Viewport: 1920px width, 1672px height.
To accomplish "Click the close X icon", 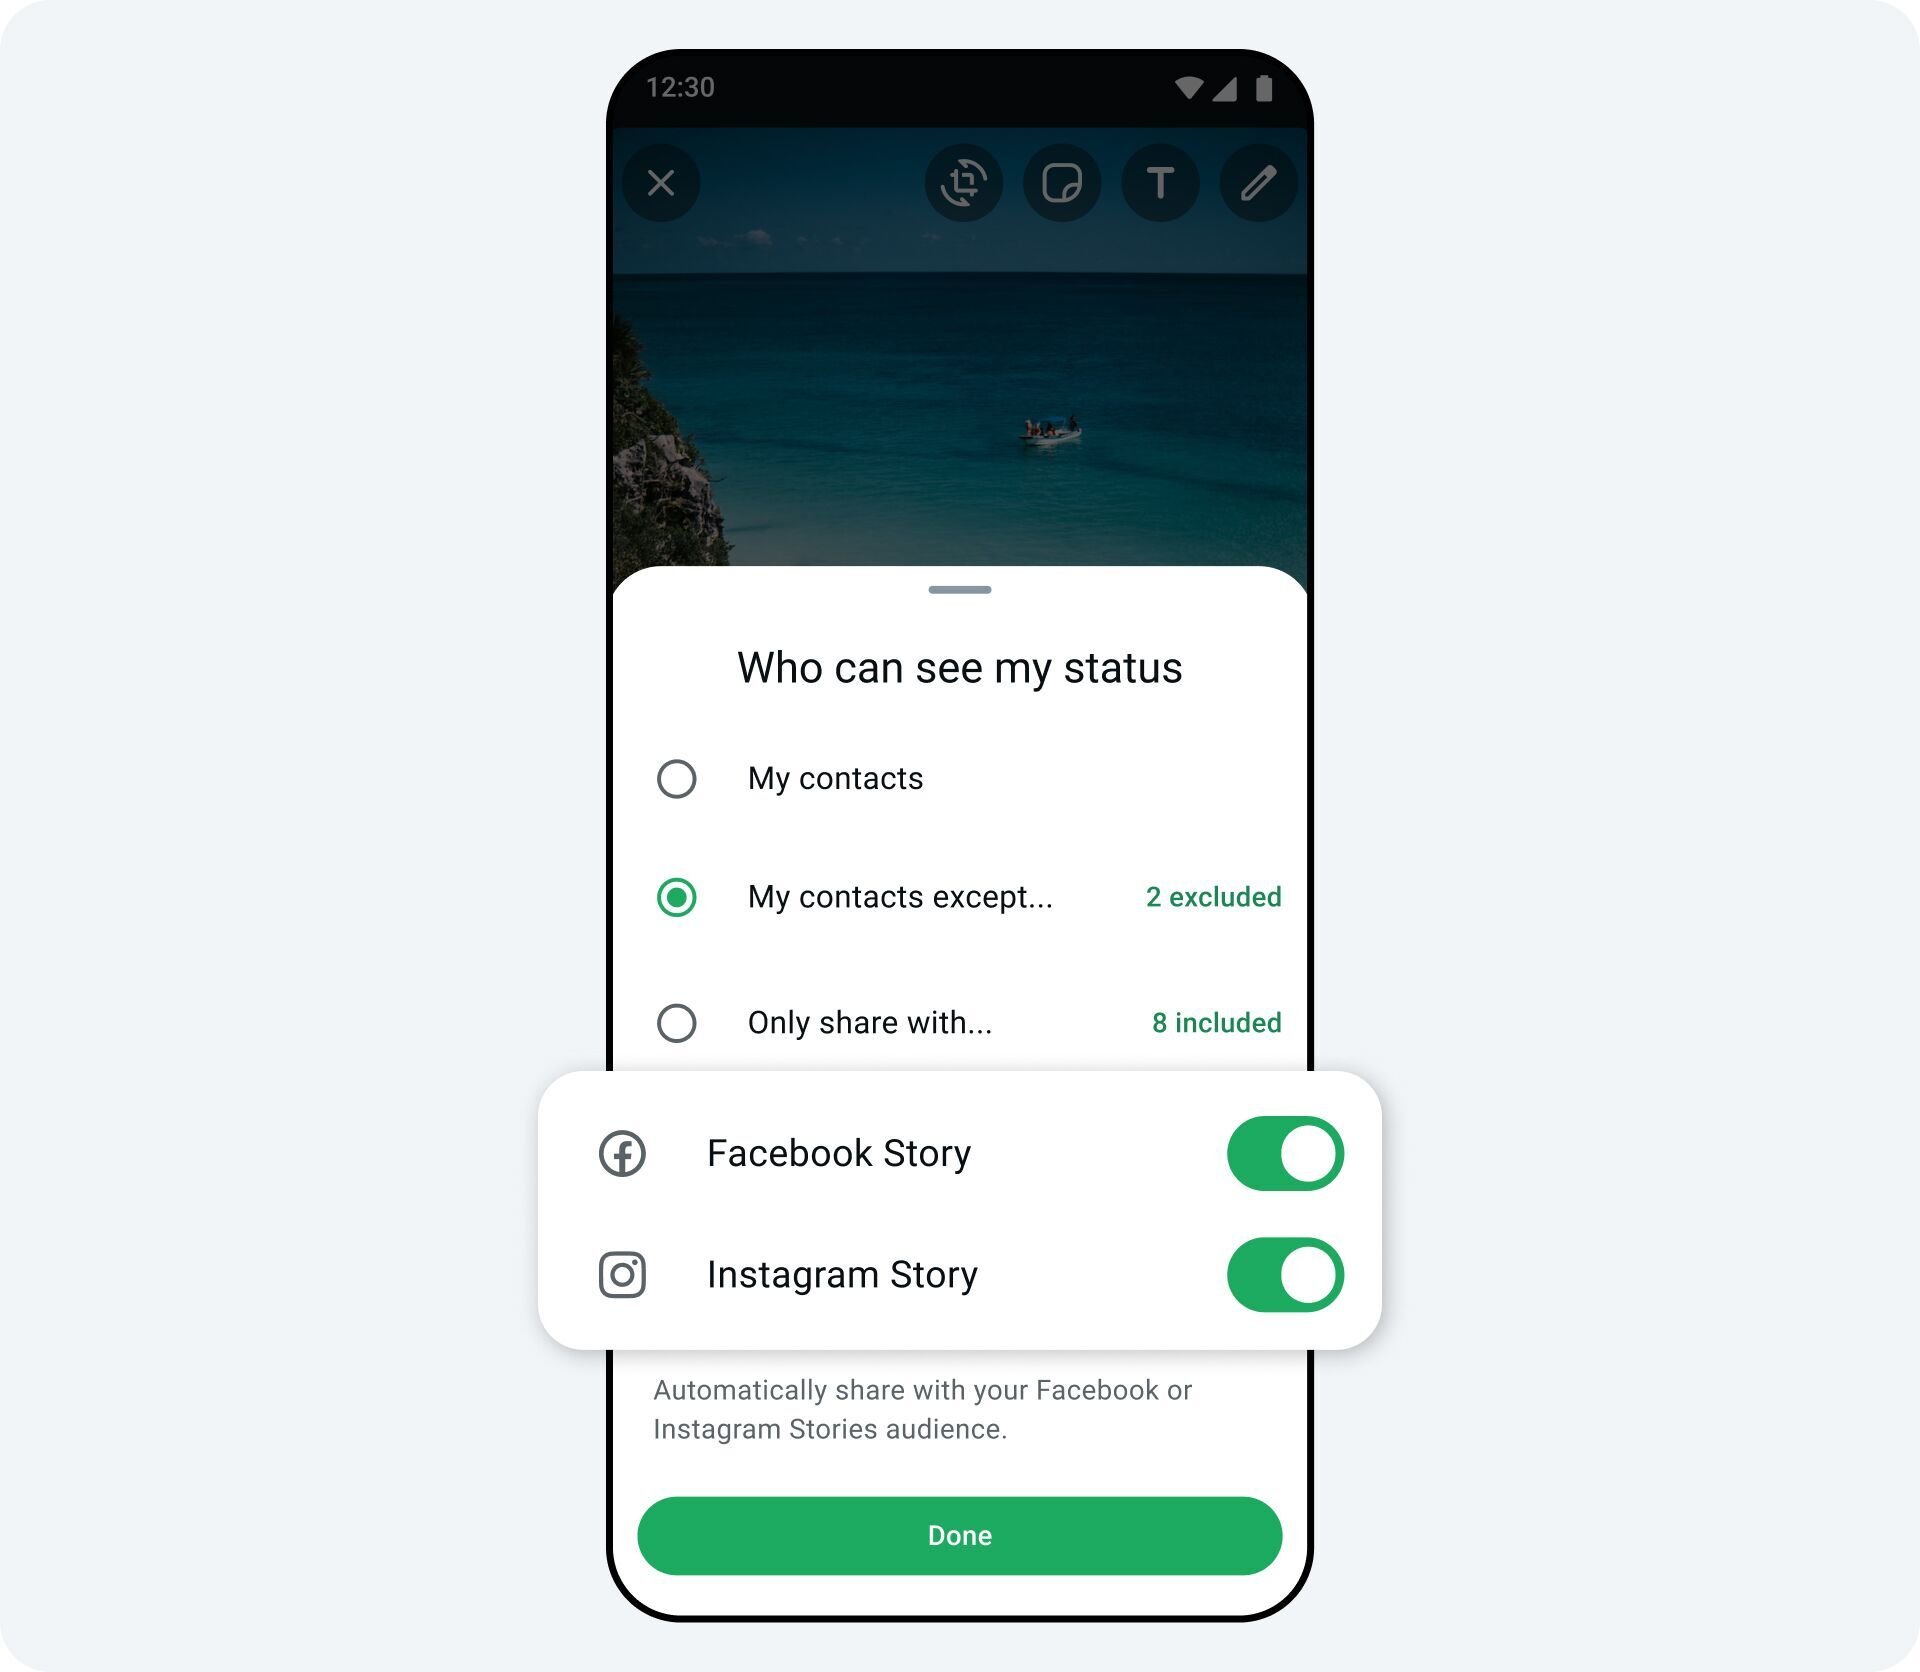I will [664, 180].
